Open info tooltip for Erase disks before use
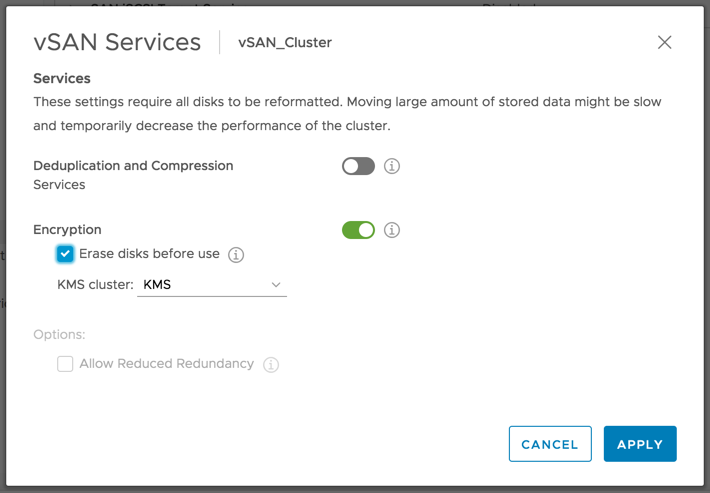 click(x=236, y=255)
